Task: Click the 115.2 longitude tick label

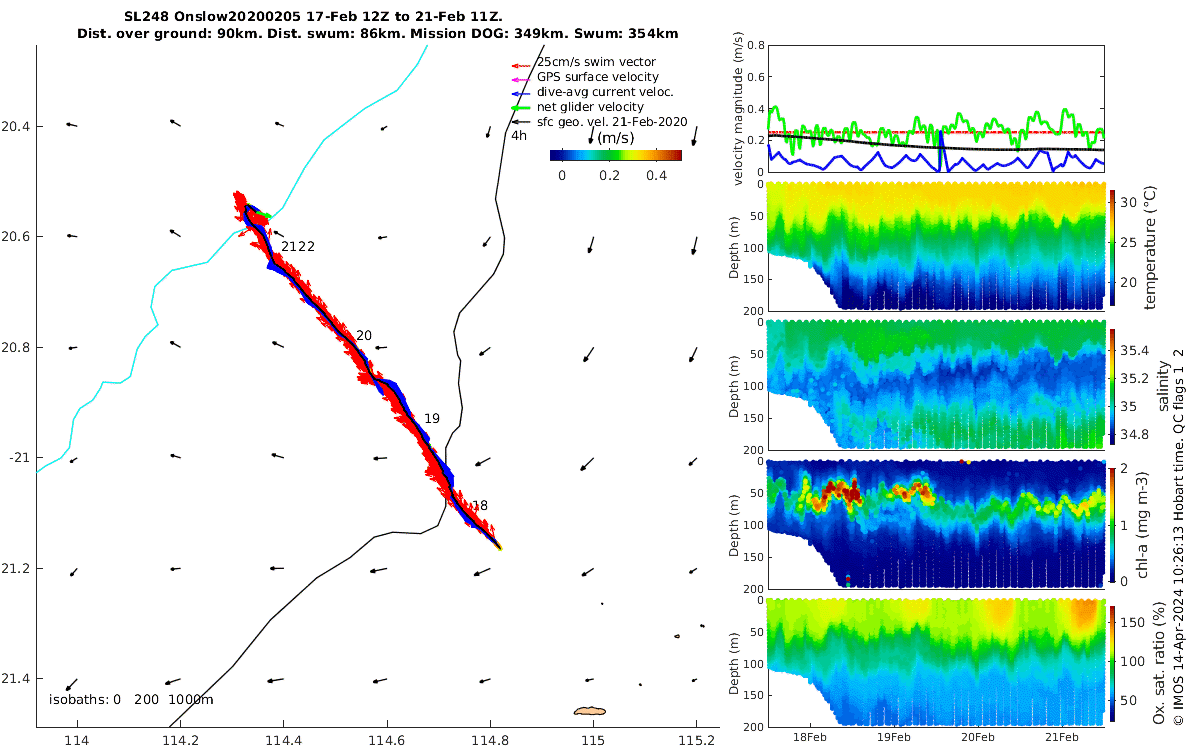Action: click(x=697, y=741)
